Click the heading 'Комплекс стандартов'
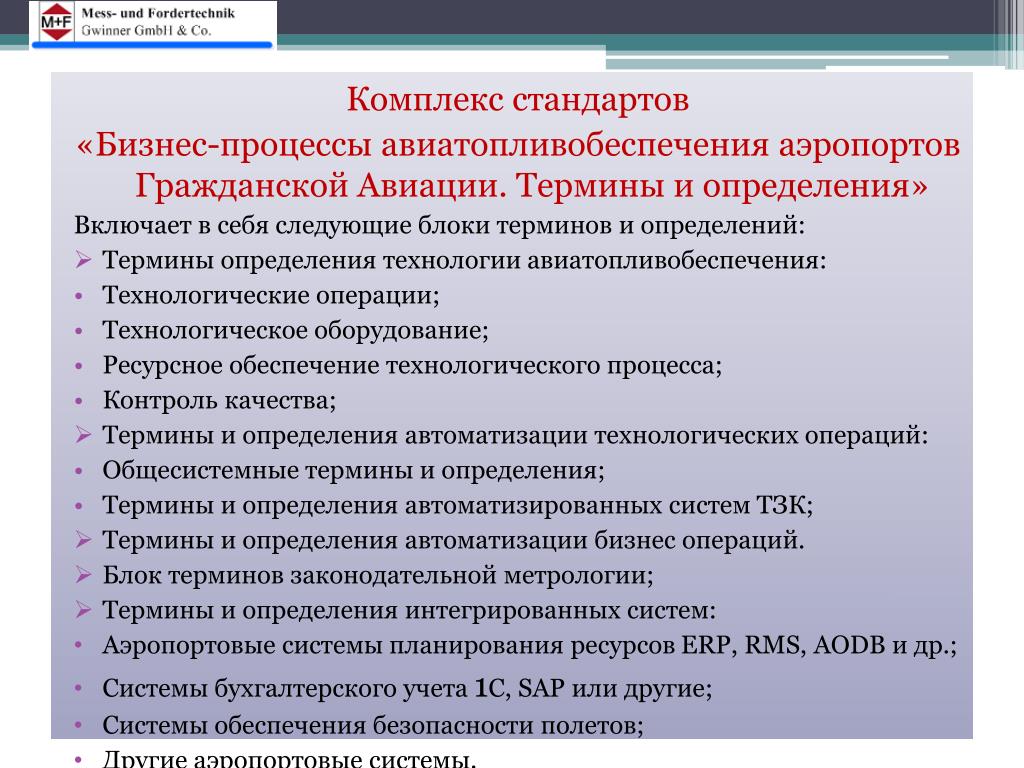 [x=517, y=100]
